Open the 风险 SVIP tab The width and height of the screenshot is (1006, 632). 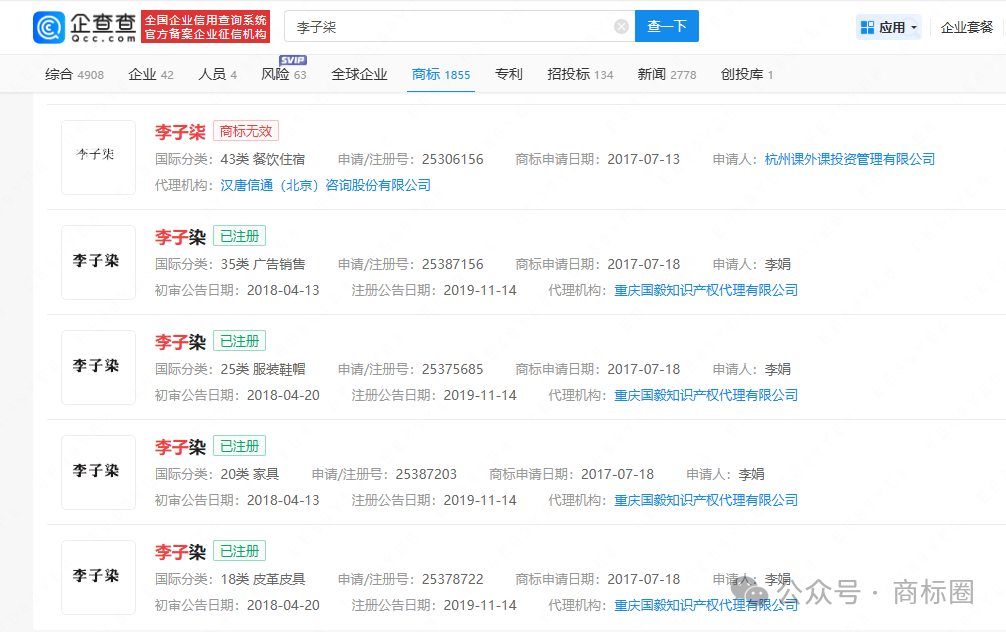283,75
